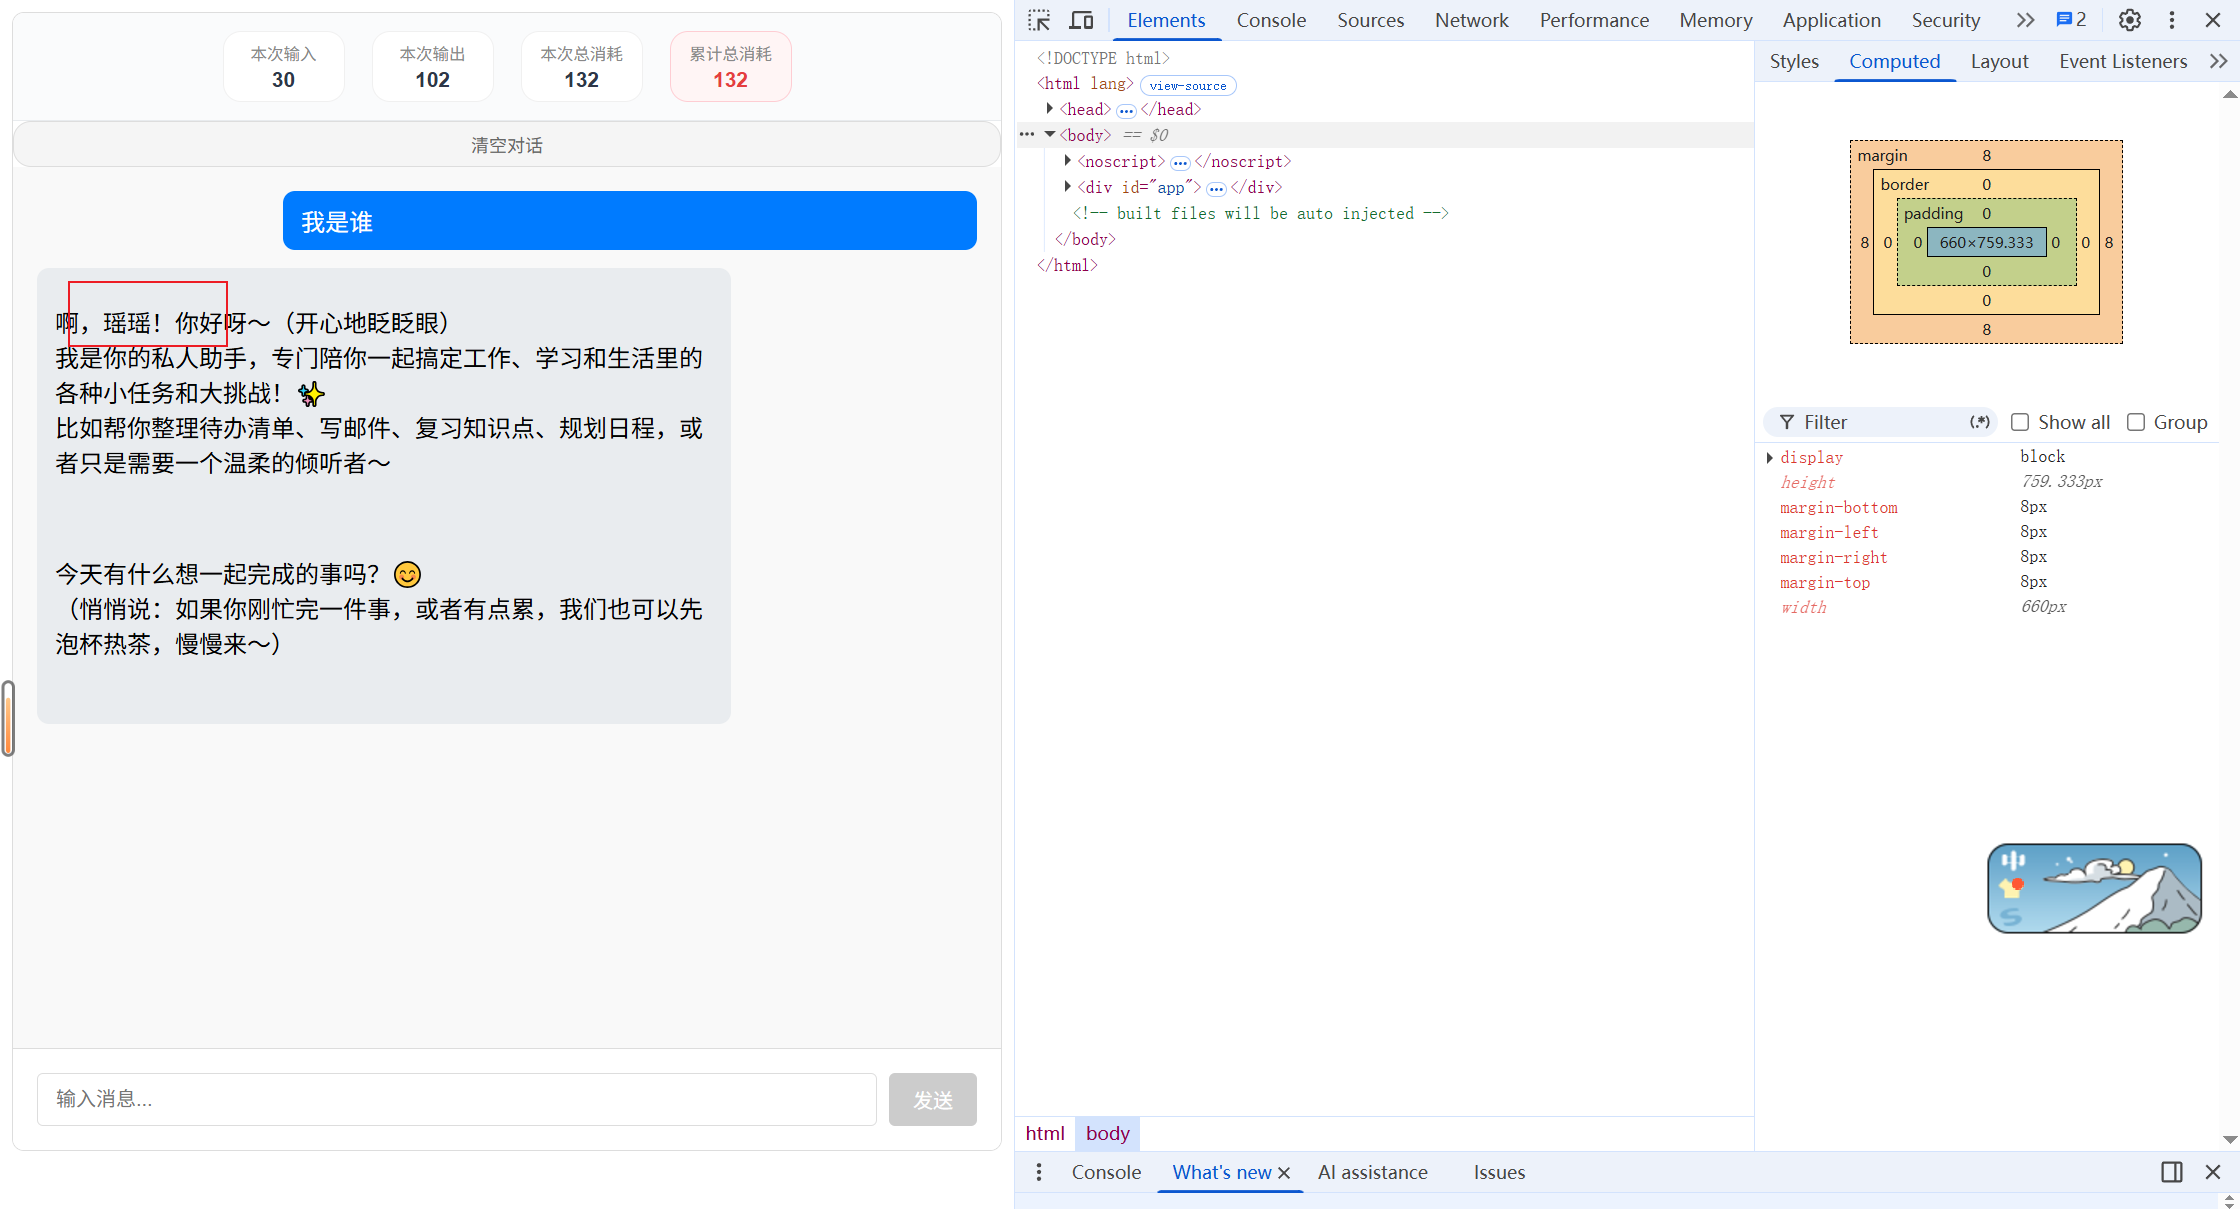Screen dimensions: 2240x1209
Task: Close the DevTools panel
Action: 2213,20
